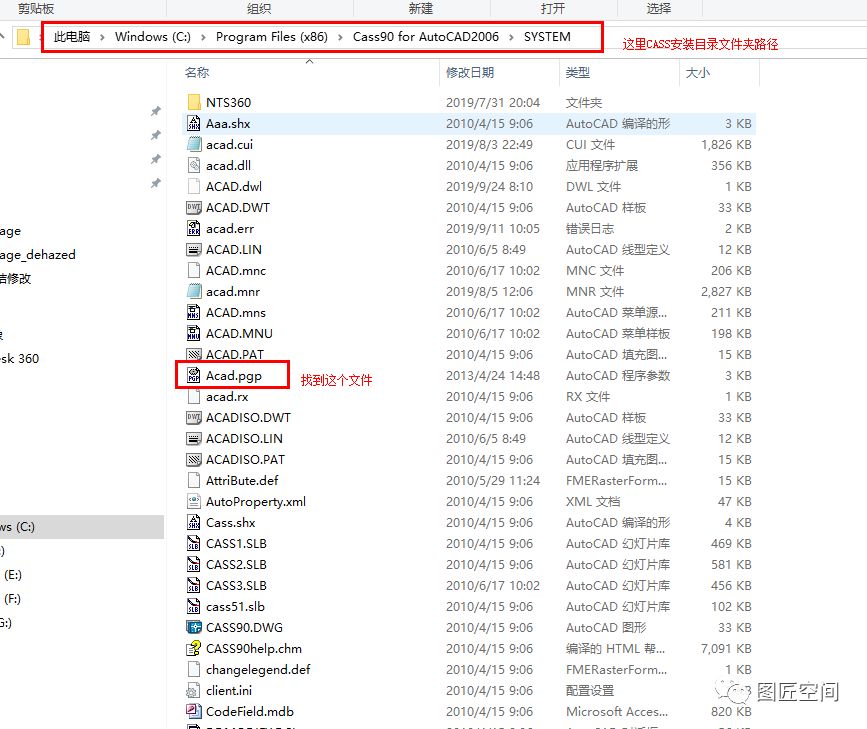Click the ACAD.LIN linetype file icon
This screenshot has height=729, width=867.
click(194, 249)
